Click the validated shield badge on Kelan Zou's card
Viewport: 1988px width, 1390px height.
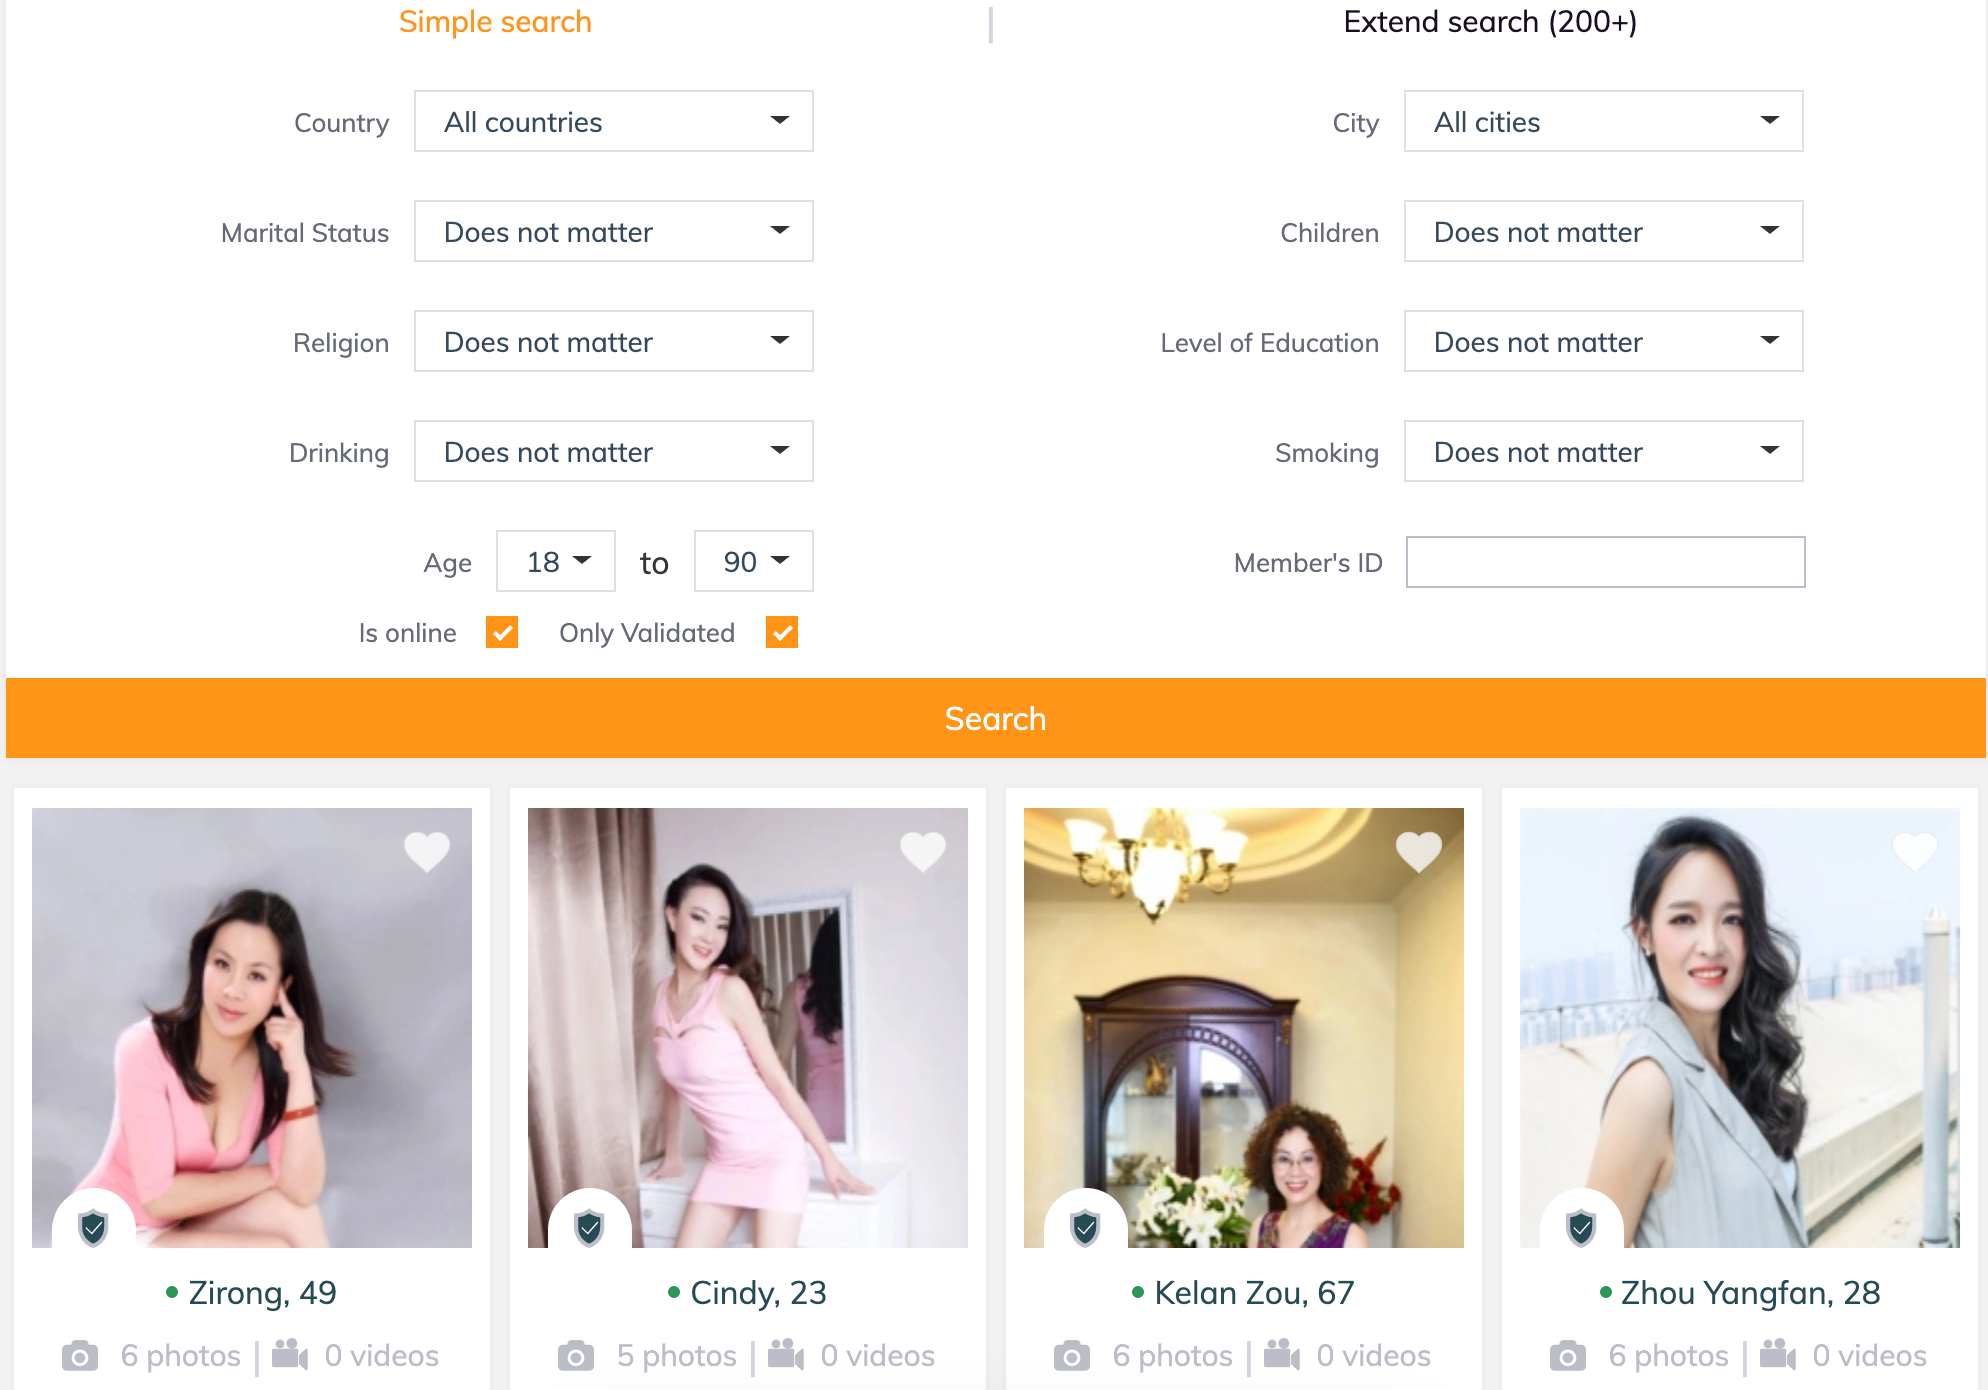(x=1086, y=1227)
